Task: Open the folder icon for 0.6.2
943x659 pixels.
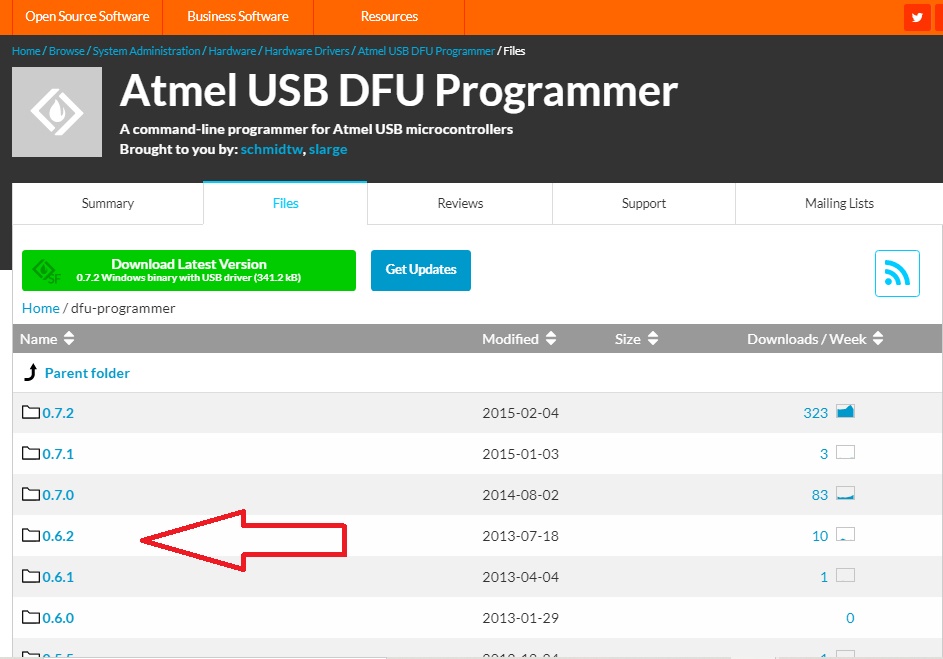Action: [31, 535]
